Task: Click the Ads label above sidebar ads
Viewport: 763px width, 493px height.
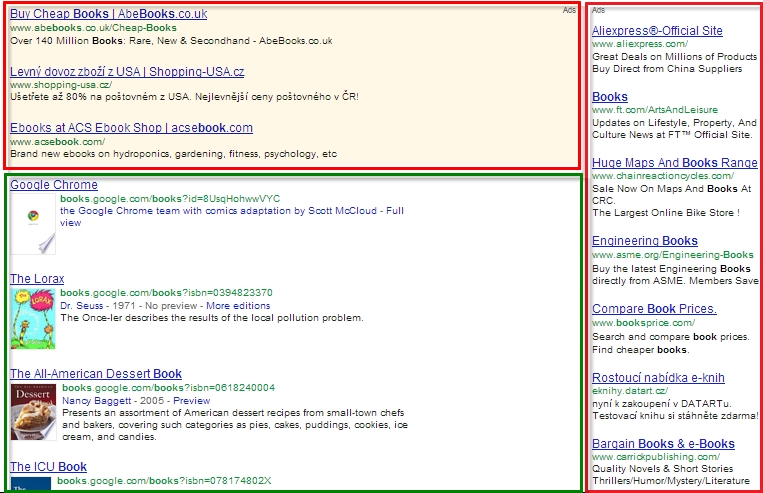Action: coord(599,10)
